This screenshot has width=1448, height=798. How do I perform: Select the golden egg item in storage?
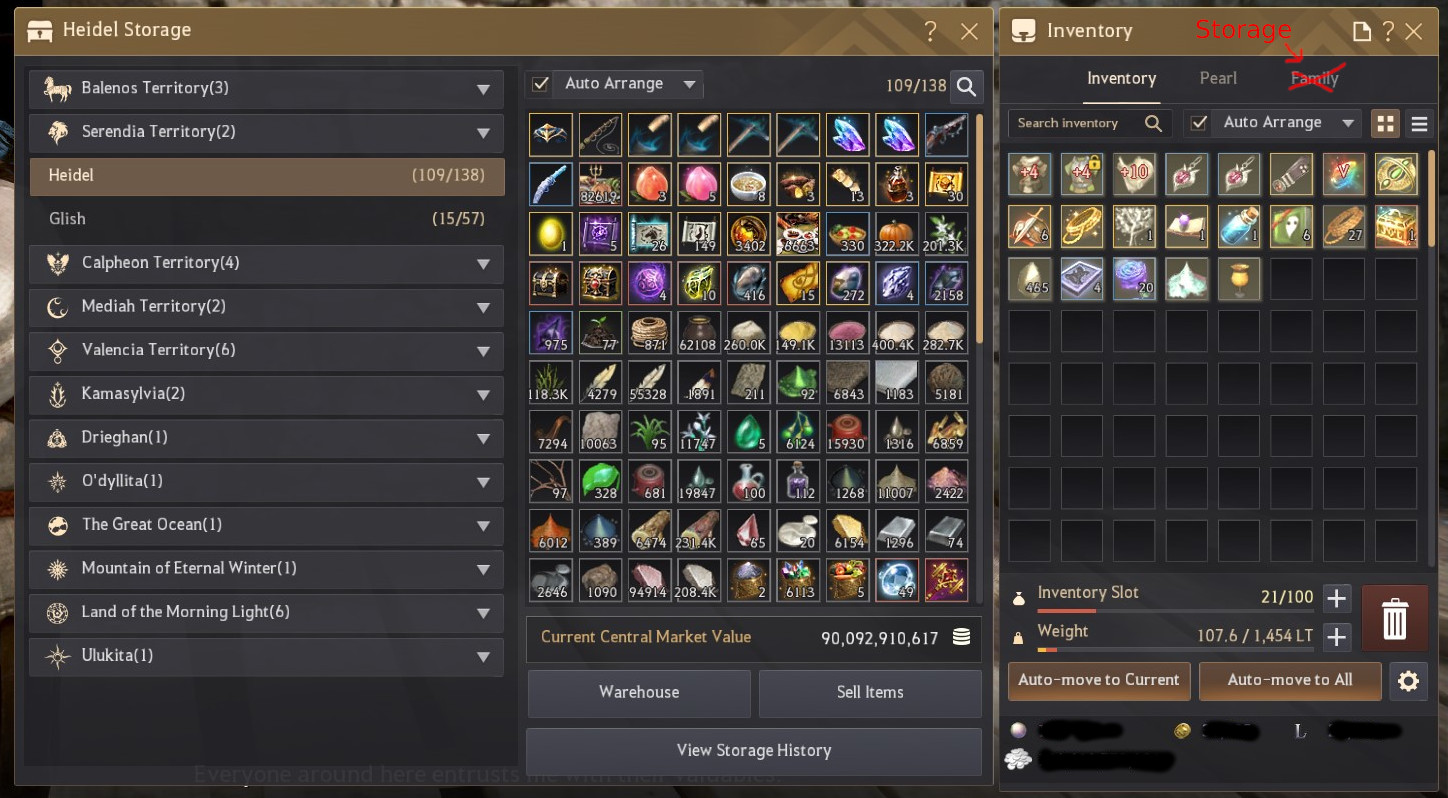coord(550,234)
